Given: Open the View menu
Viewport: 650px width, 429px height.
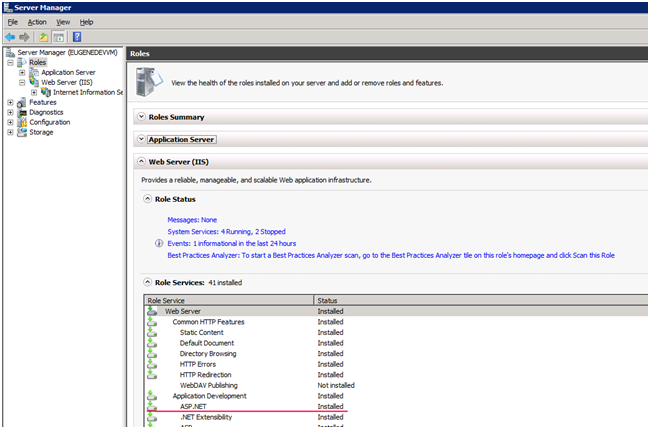Looking at the screenshot, I should [x=63, y=21].
